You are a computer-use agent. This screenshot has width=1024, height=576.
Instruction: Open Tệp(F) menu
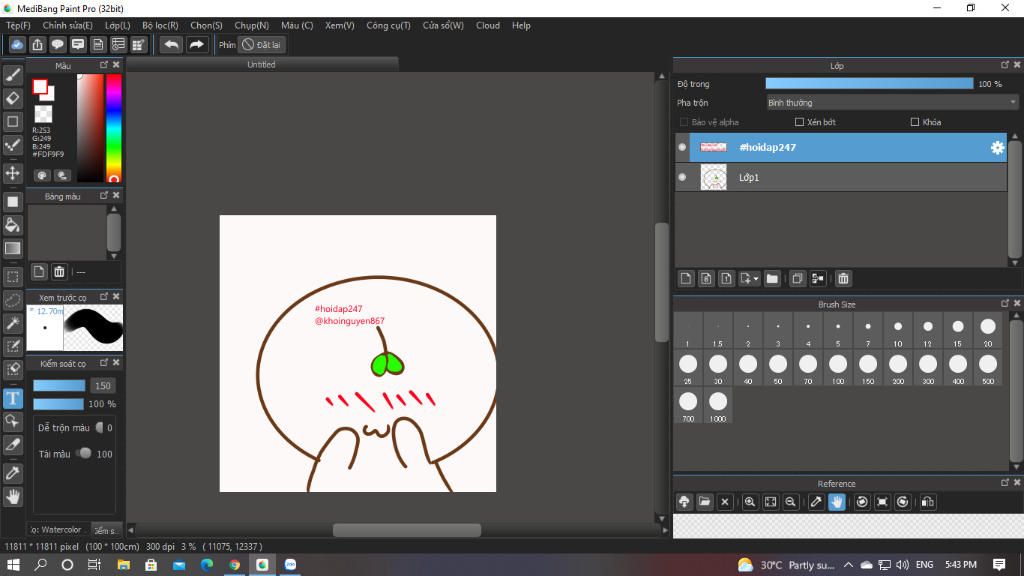tap(18, 25)
